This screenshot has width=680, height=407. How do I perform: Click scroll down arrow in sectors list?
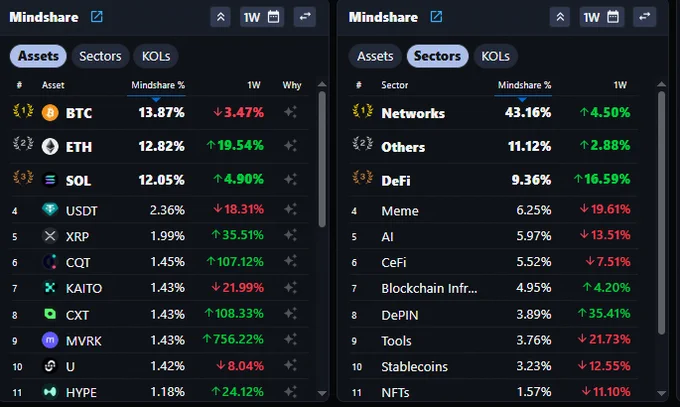661,393
